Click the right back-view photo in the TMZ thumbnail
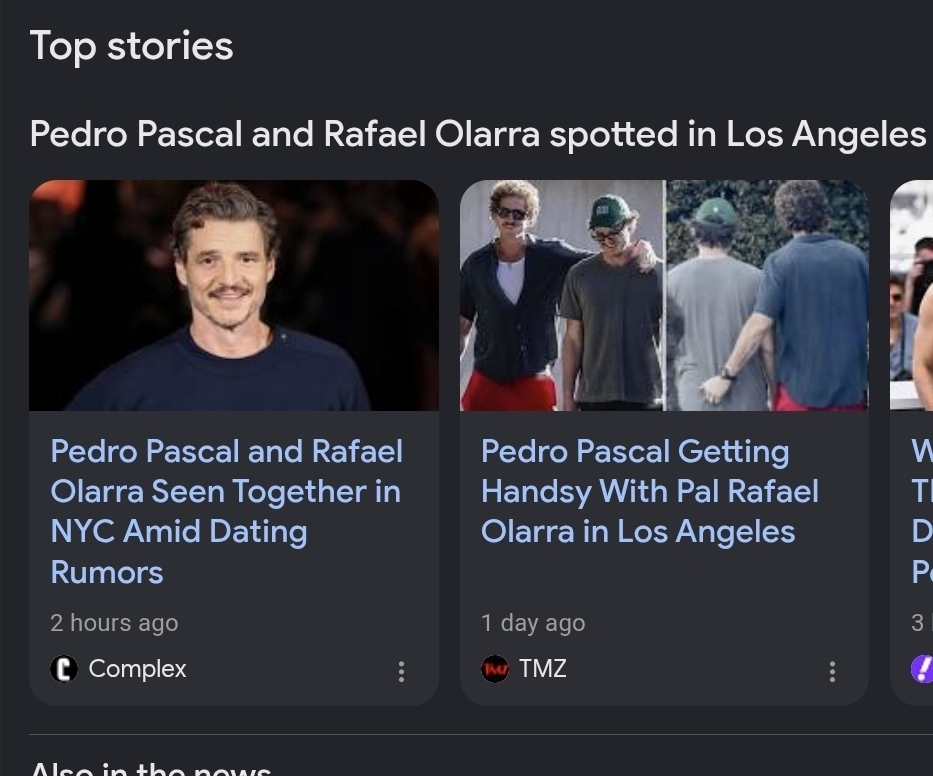 tap(767, 295)
